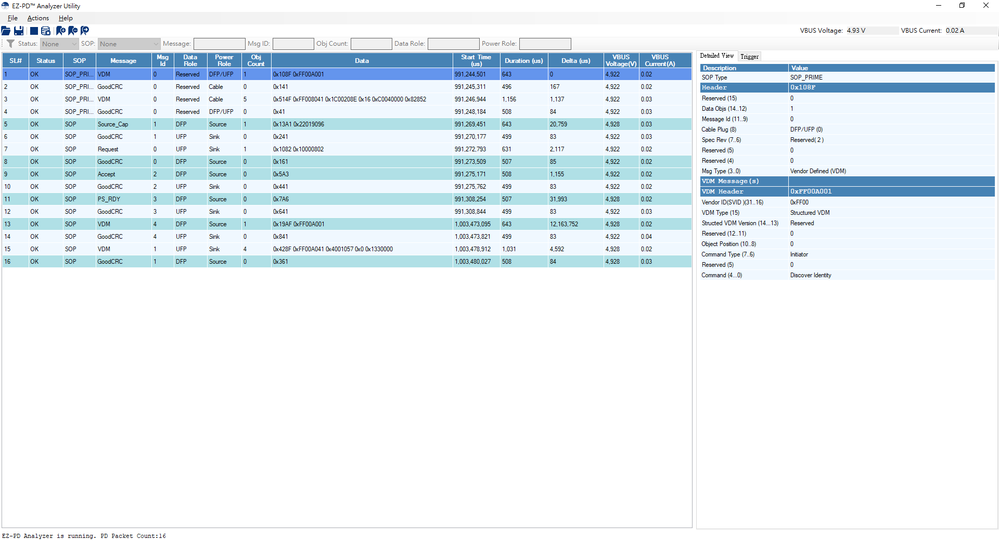Click the Delta (us) column header
Screen dimensions: 999x541
pos(575,61)
